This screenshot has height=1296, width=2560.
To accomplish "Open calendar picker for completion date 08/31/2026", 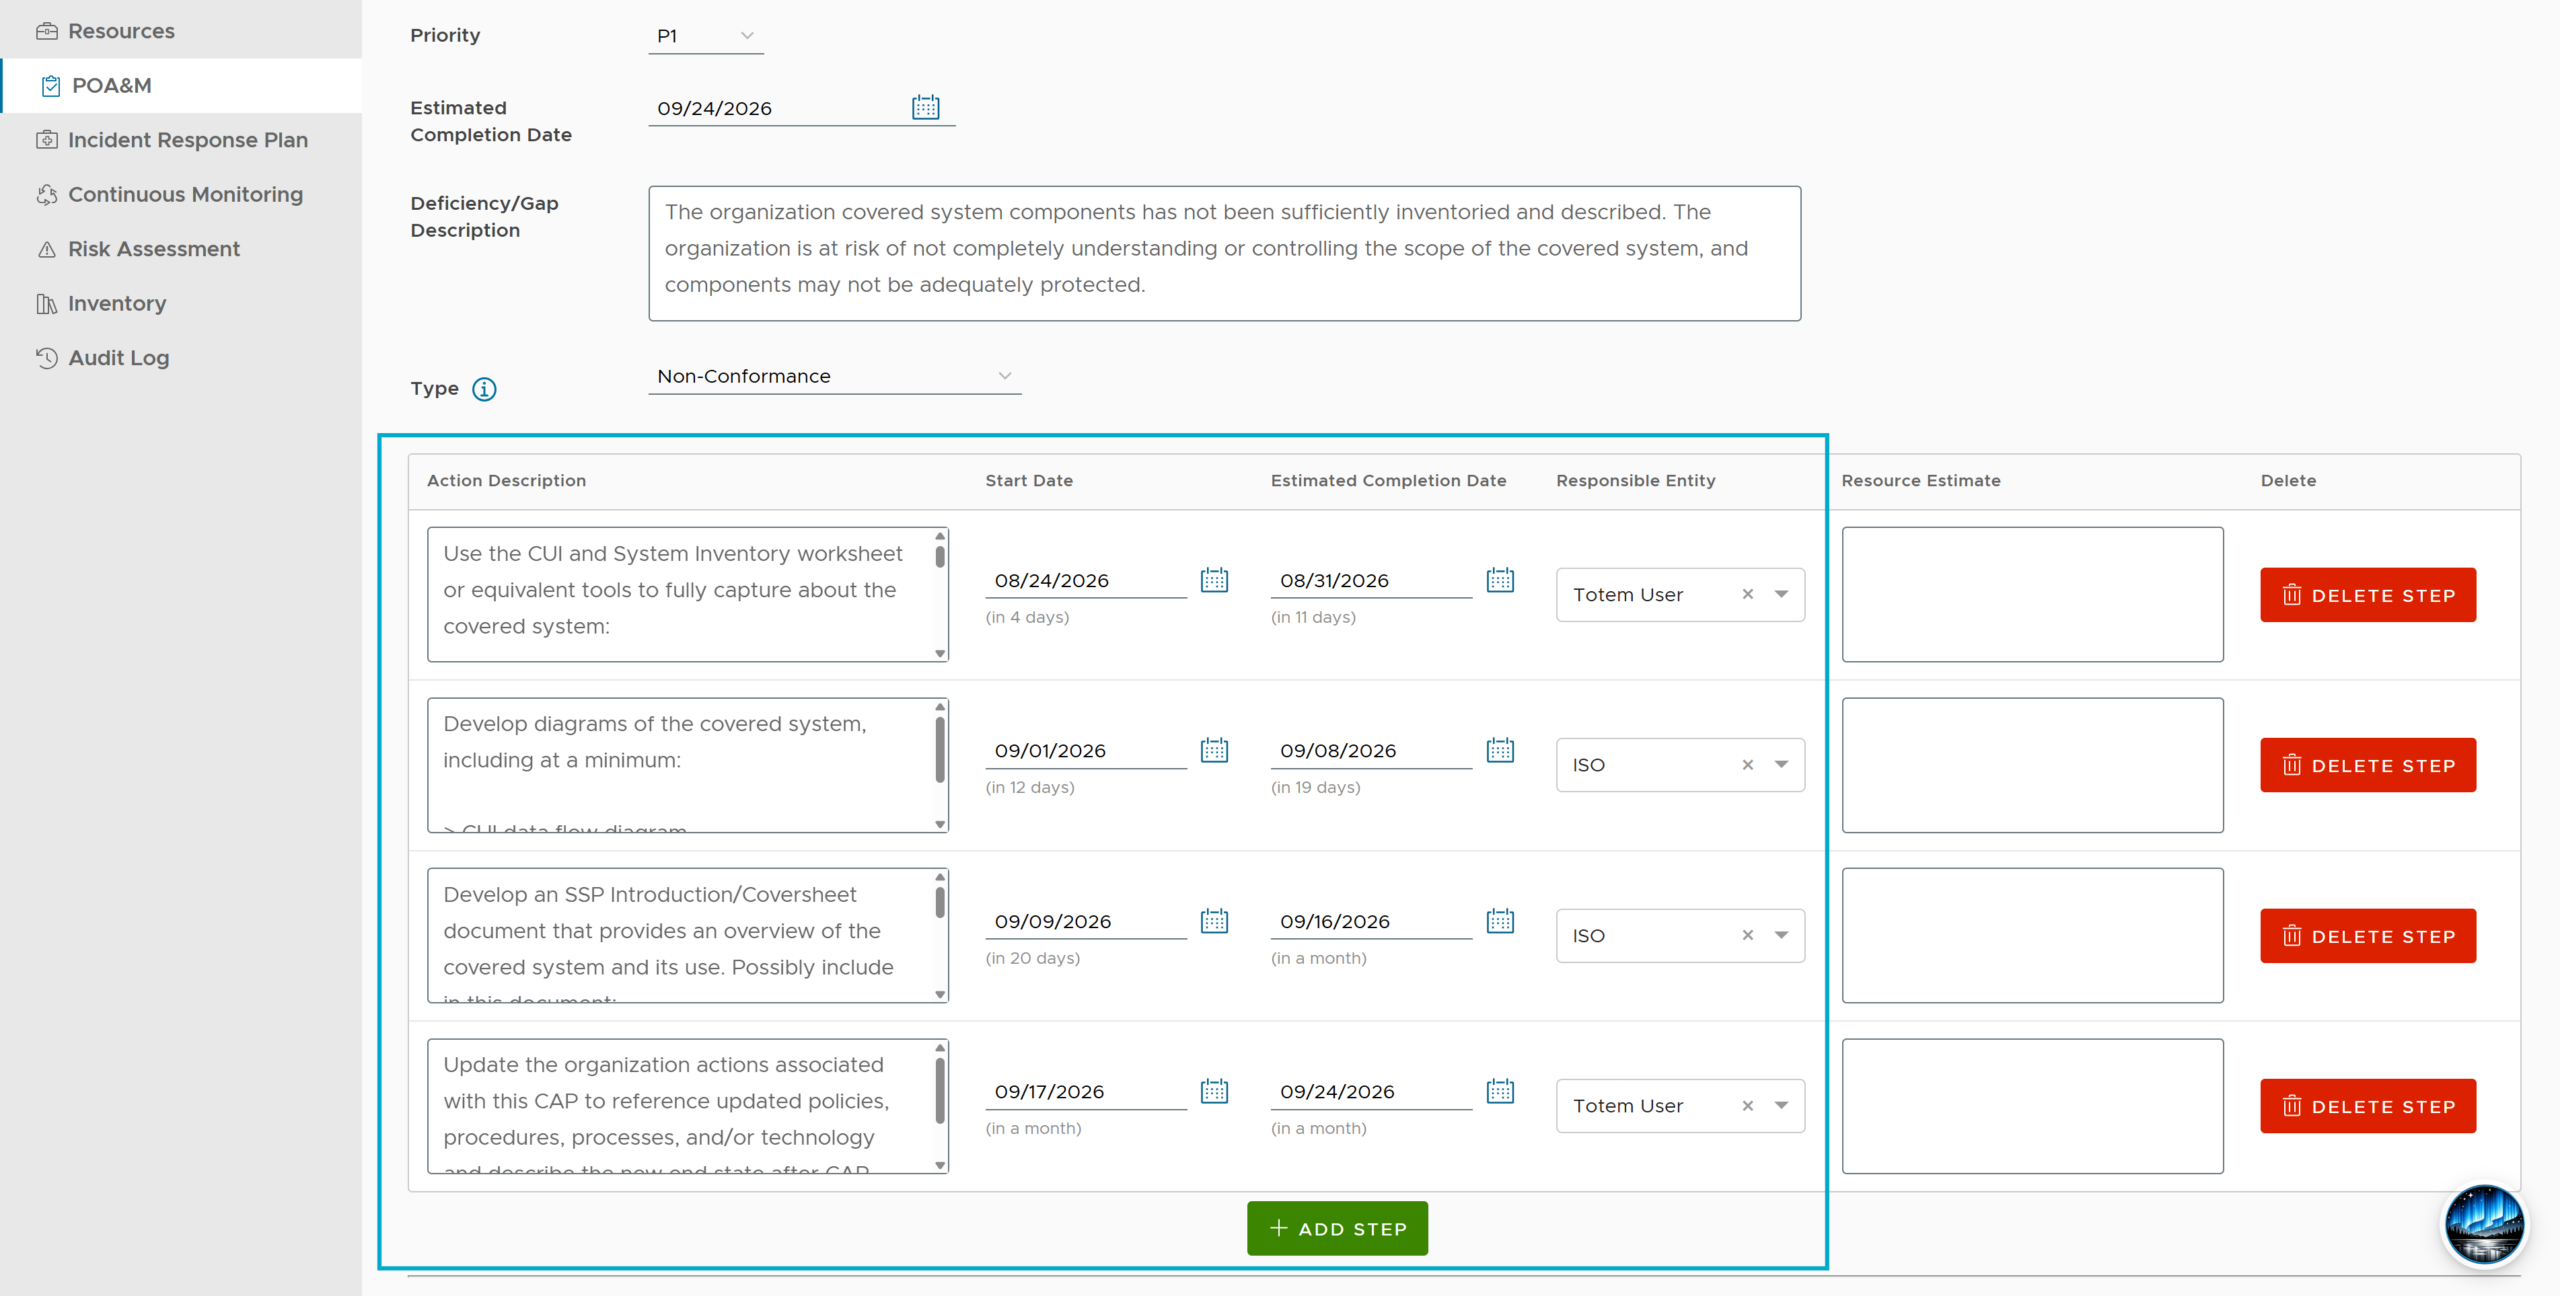I will (x=1500, y=580).
